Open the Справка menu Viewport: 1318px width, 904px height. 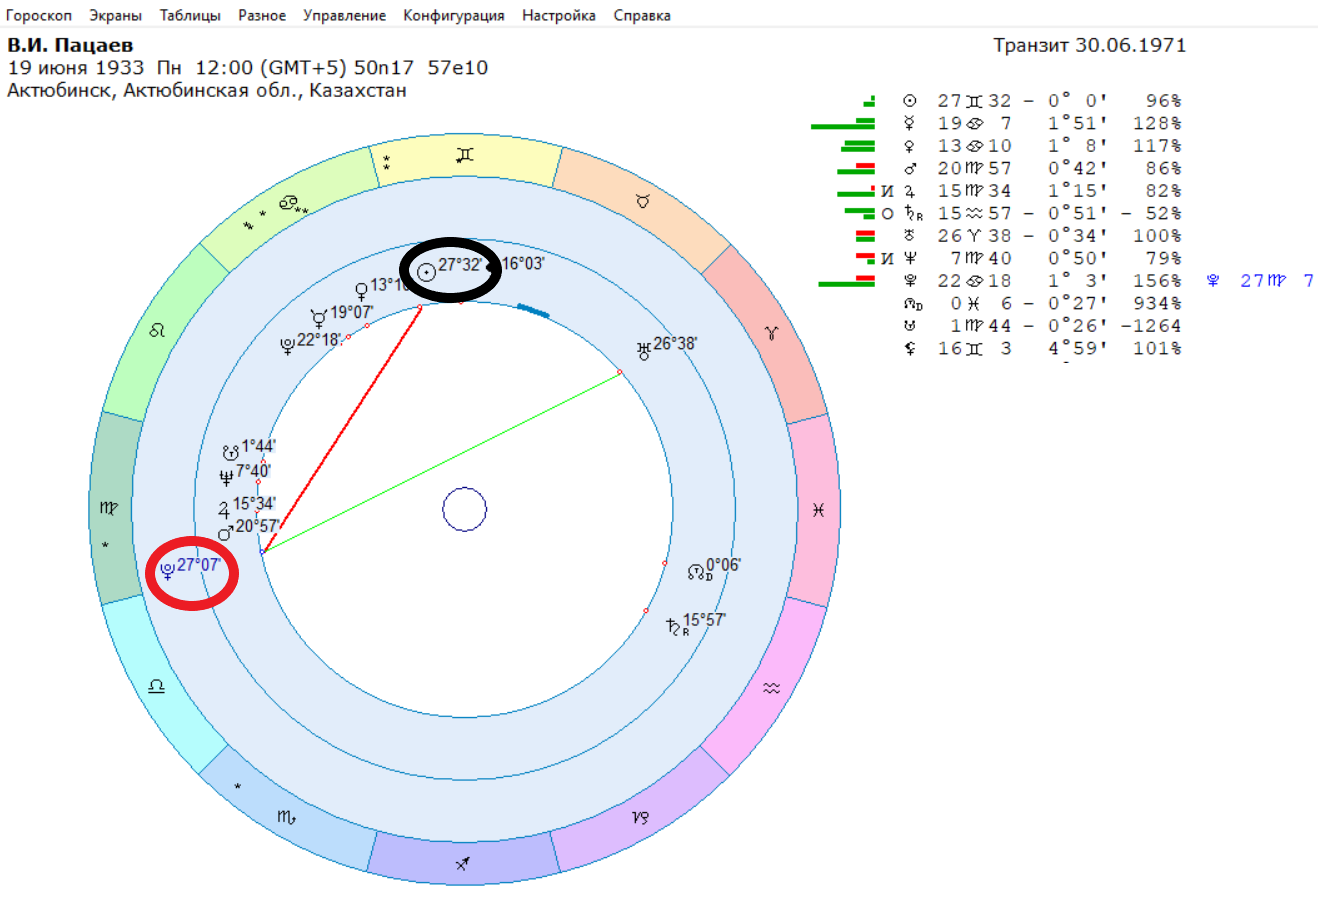pos(642,15)
